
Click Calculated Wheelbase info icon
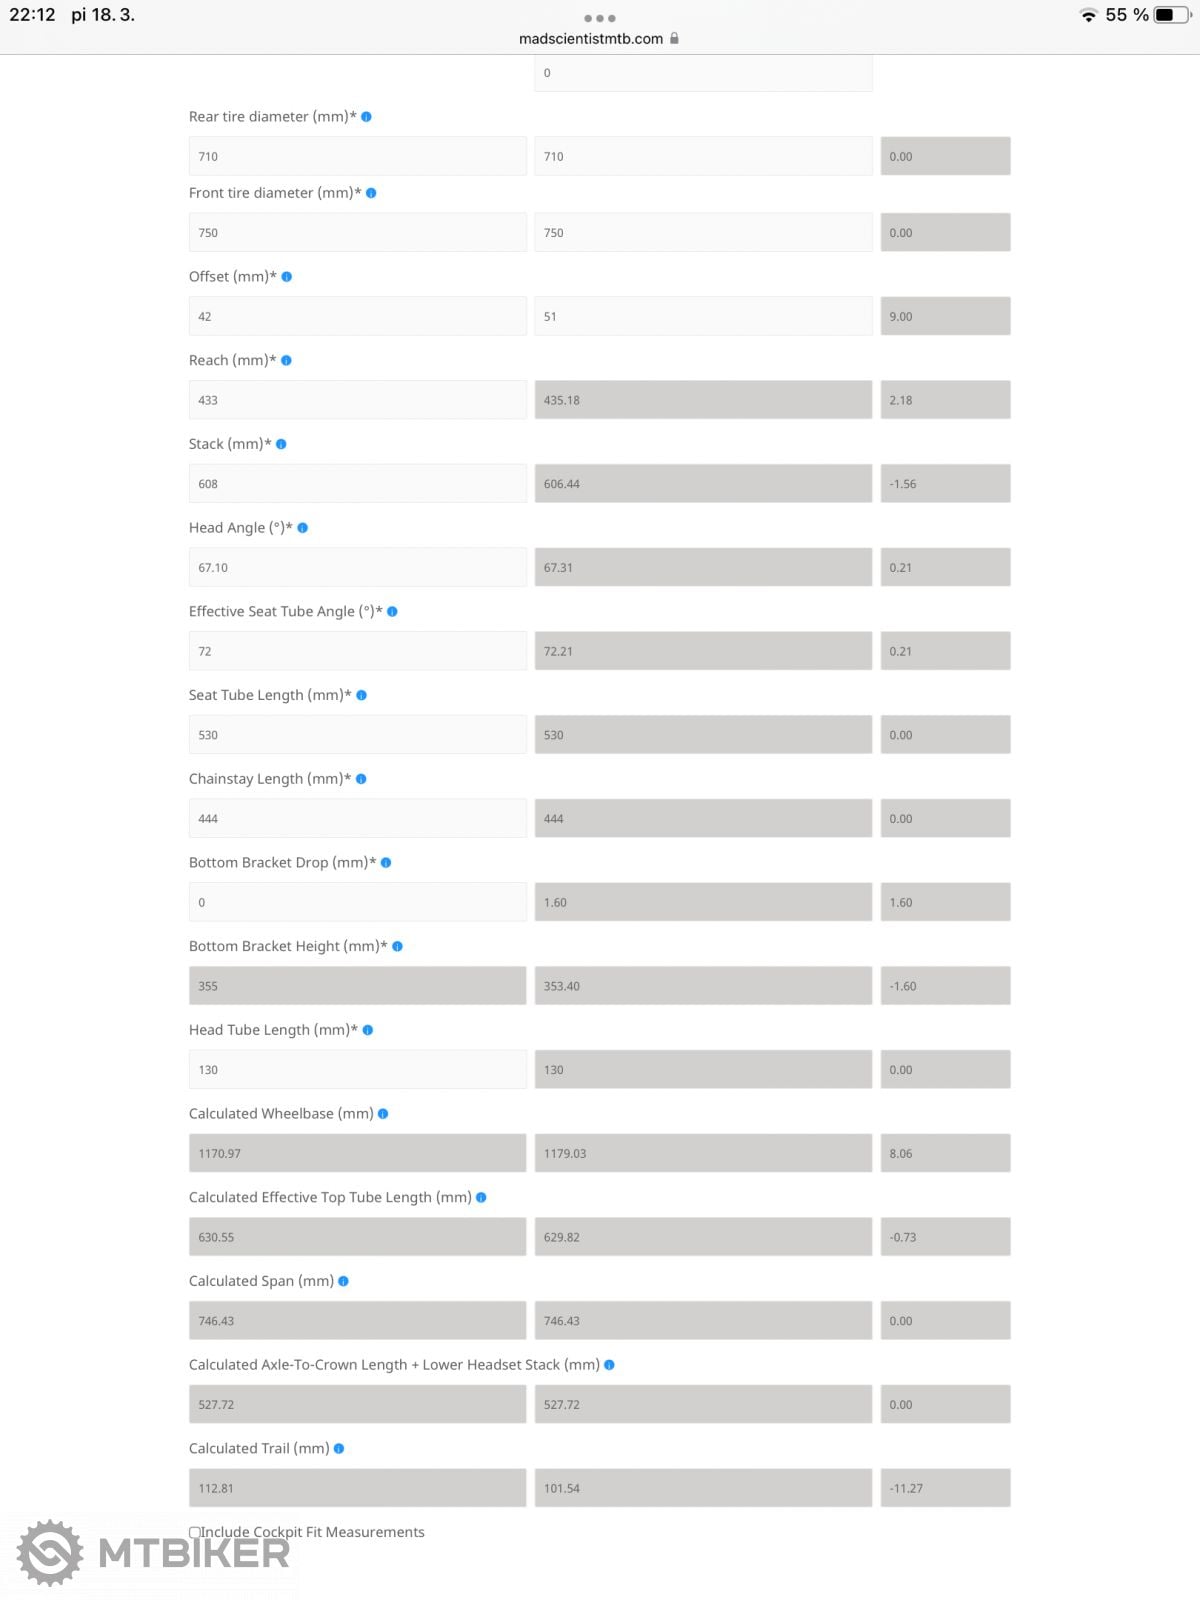coord(383,1114)
